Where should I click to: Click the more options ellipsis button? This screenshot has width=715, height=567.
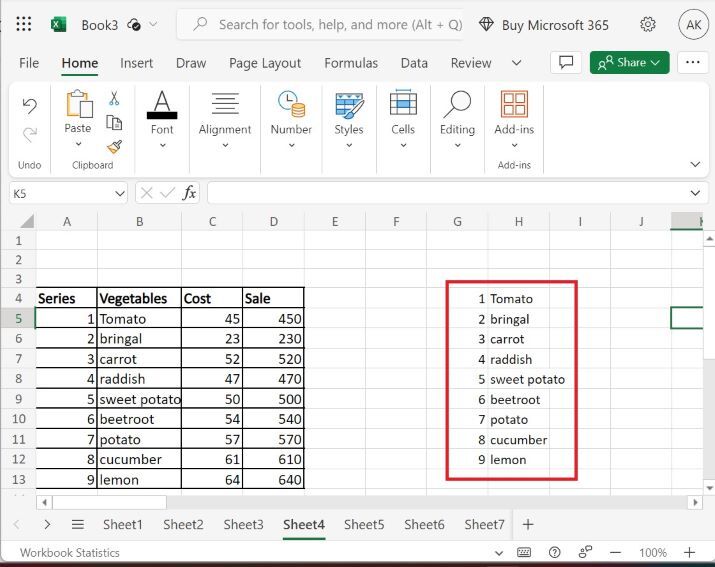click(x=693, y=62)
